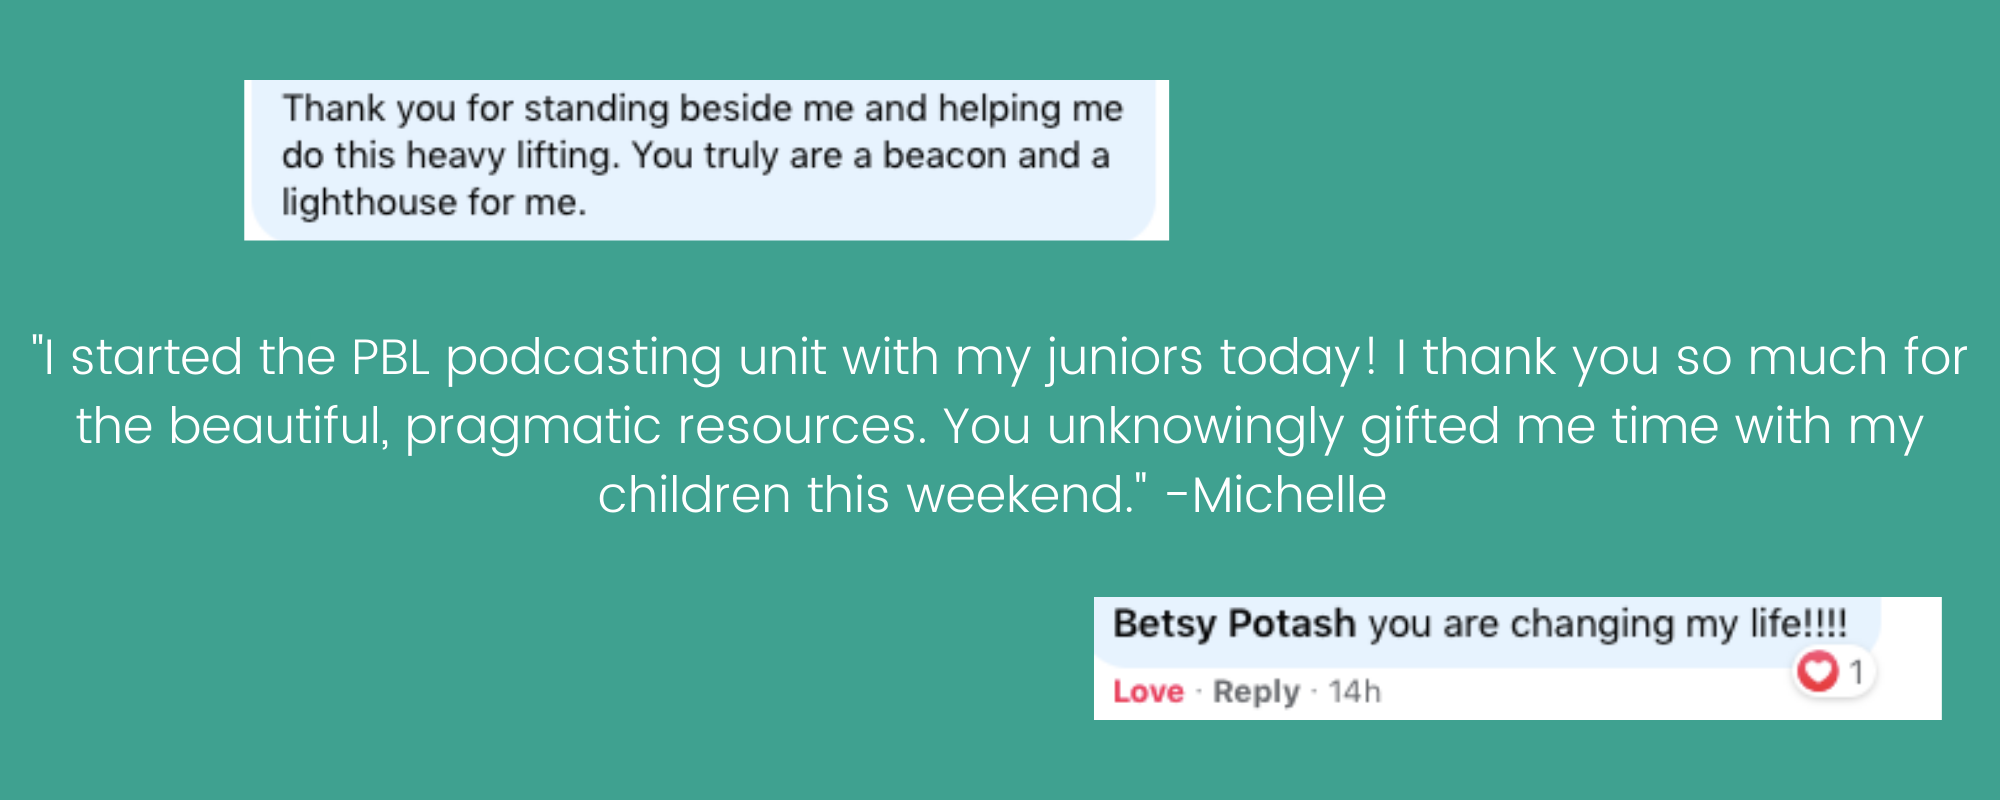2000x800 pixels.
Task: Click the word "unknowingly" in the quote
Action: click(x=1195, y=428)
